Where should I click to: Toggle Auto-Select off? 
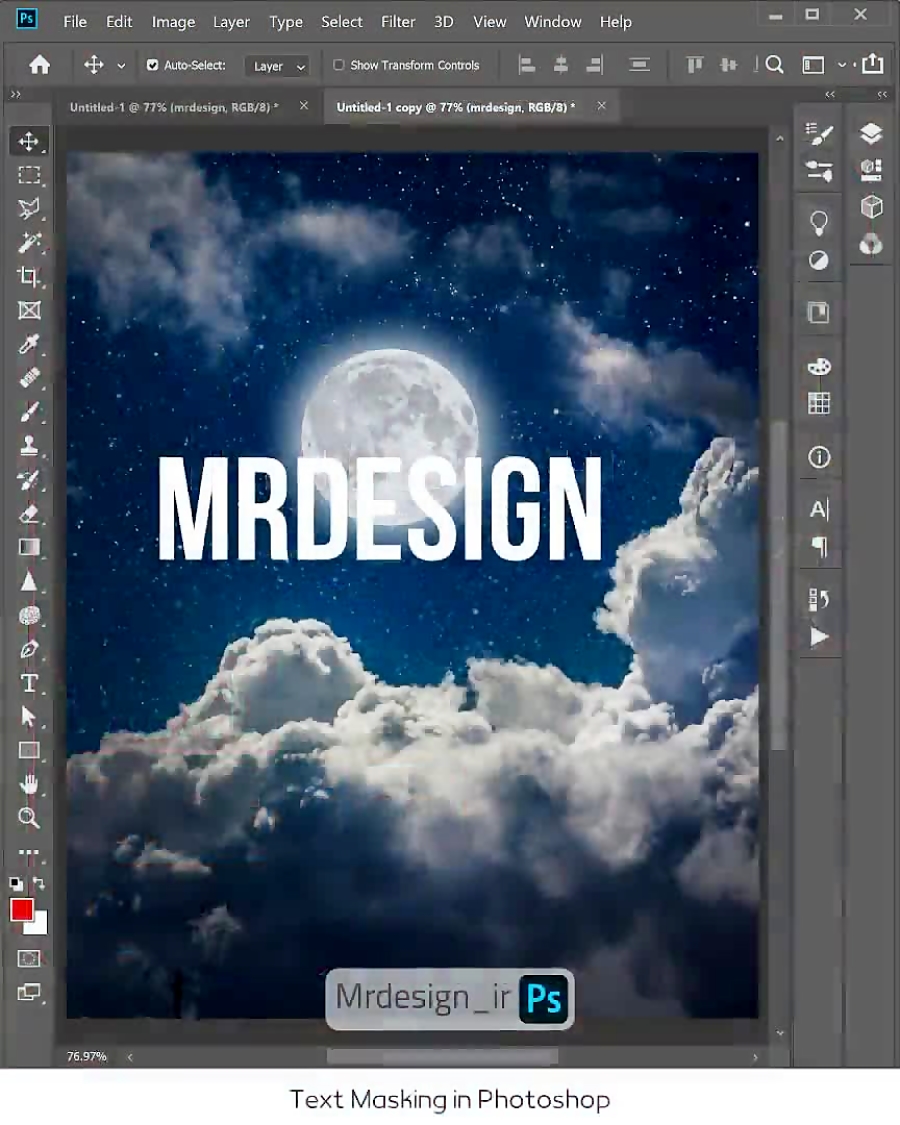[x=152, y=65]
